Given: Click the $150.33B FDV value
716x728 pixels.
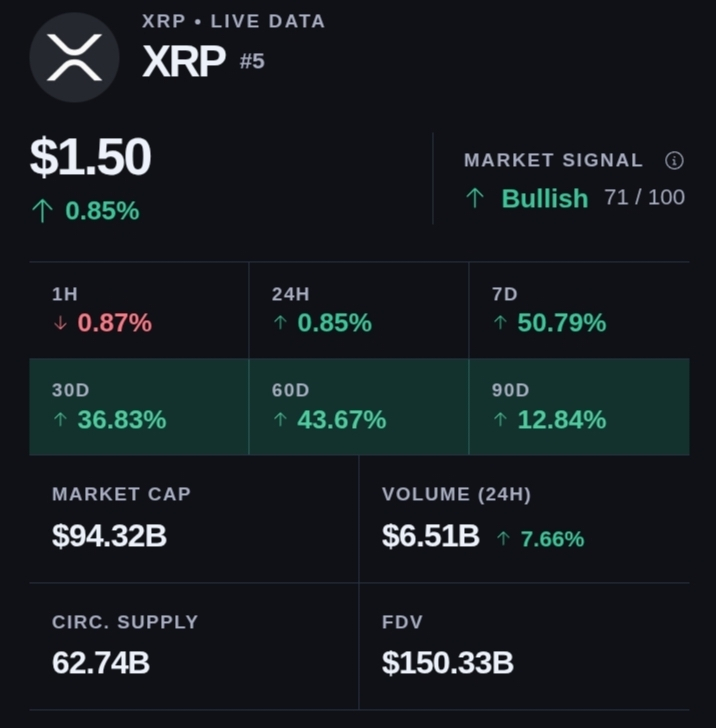Looking at the screenshot, I should click(x=448, y=663).
